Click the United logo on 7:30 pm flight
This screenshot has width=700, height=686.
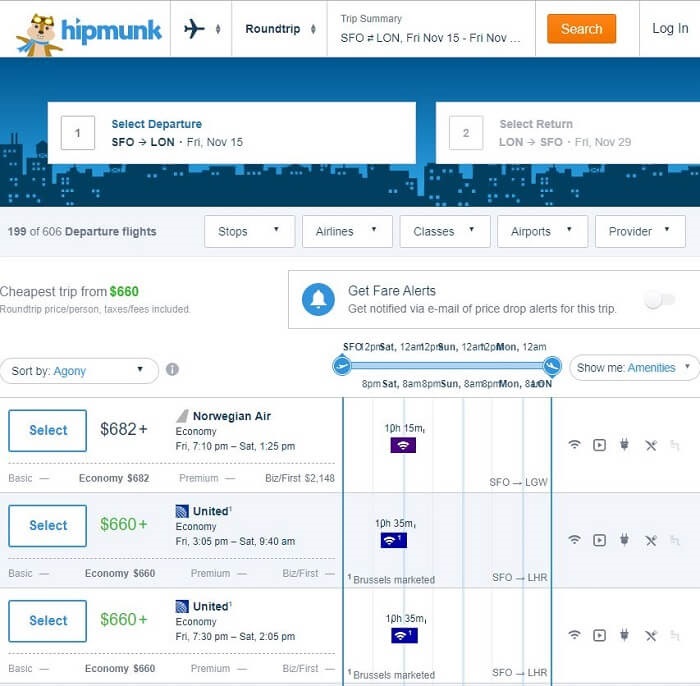(x=182, y=606)
